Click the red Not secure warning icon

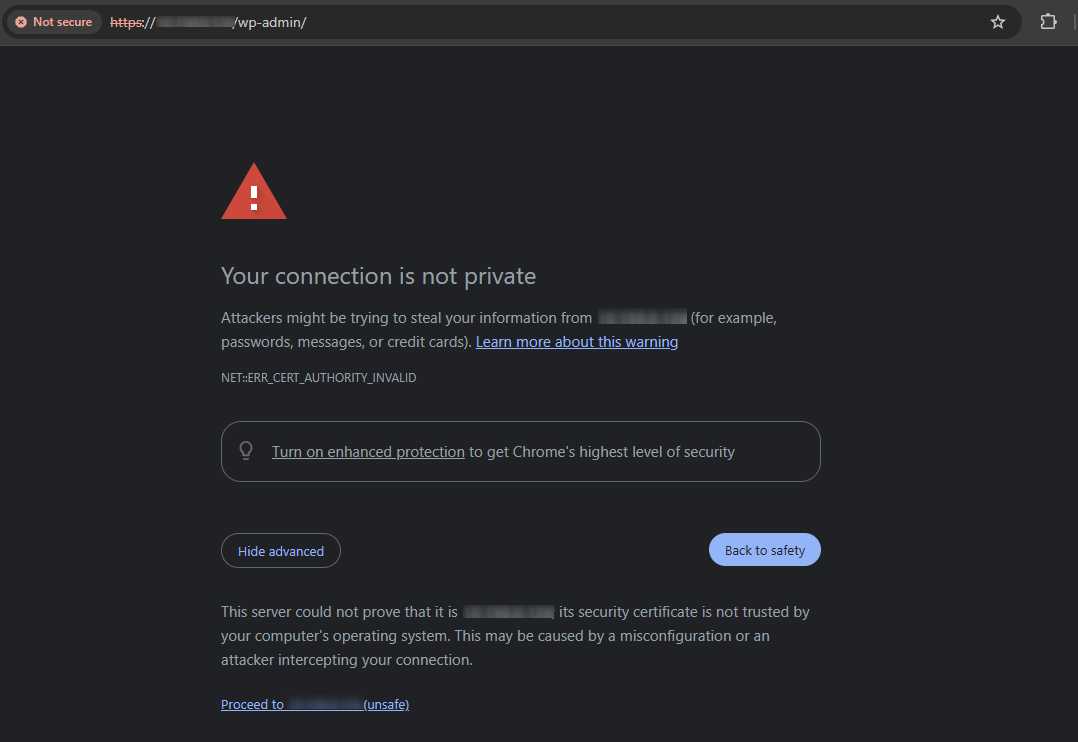coord(21,22)
